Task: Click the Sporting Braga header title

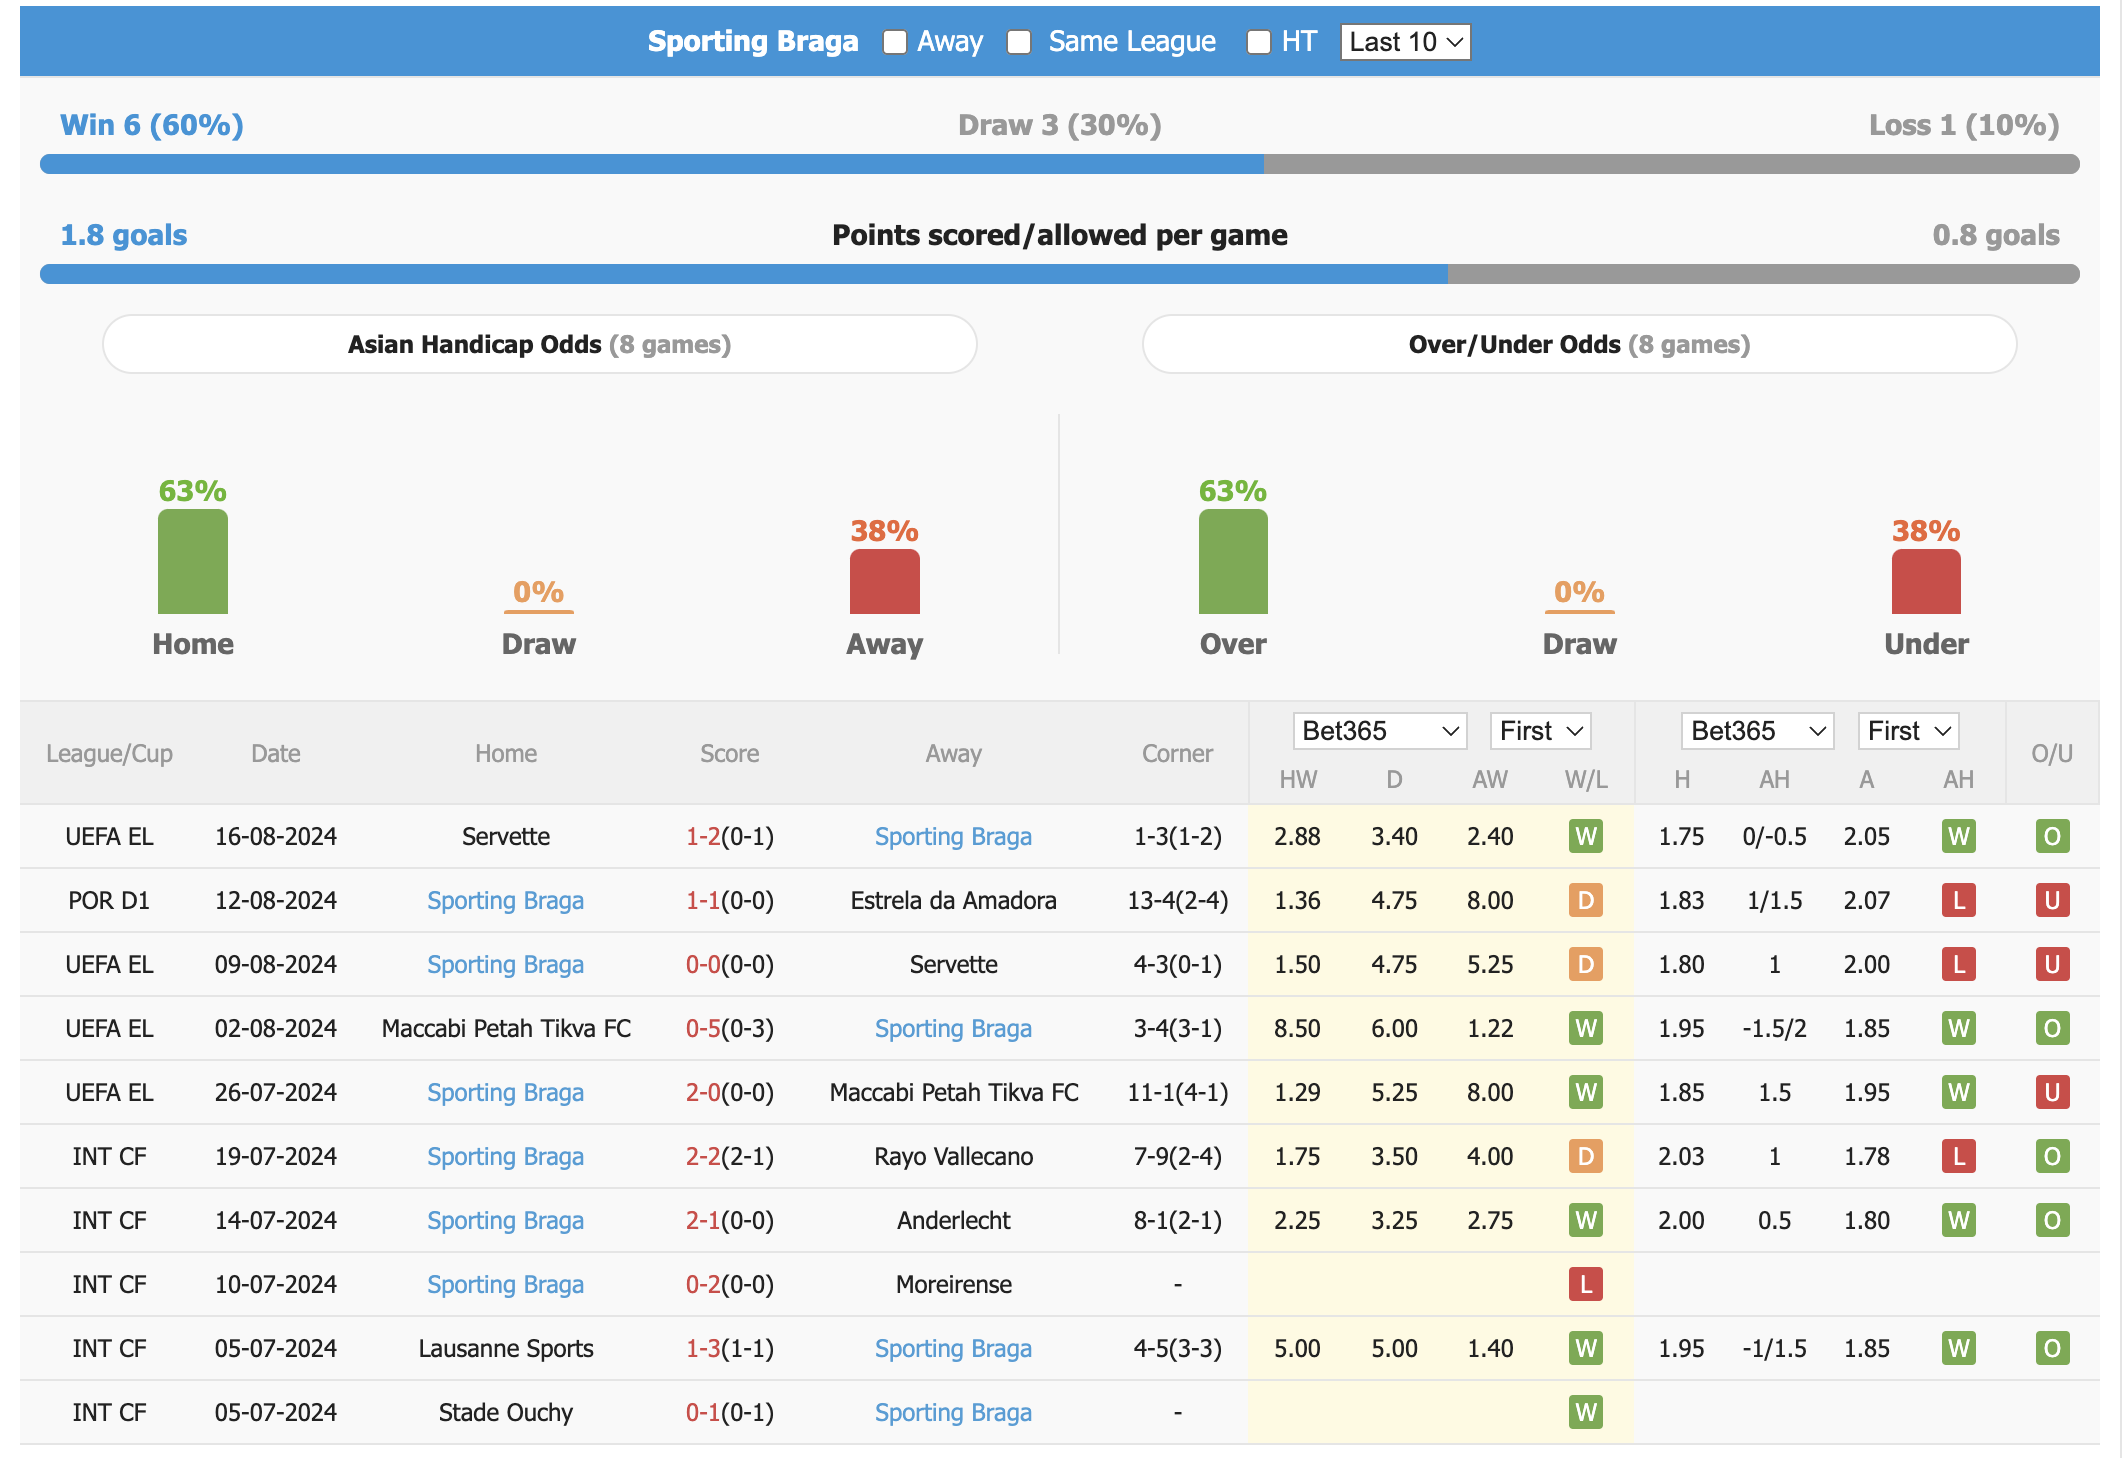Action: pyautogui.click(x=753, y=41)
